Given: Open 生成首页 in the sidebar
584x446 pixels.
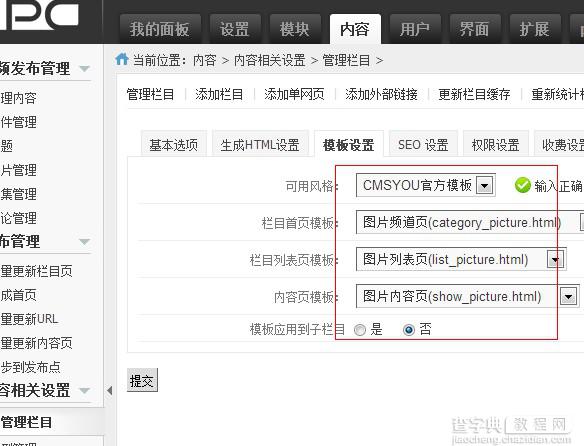Looking at the screenshot, I should [x=19, y=295].
